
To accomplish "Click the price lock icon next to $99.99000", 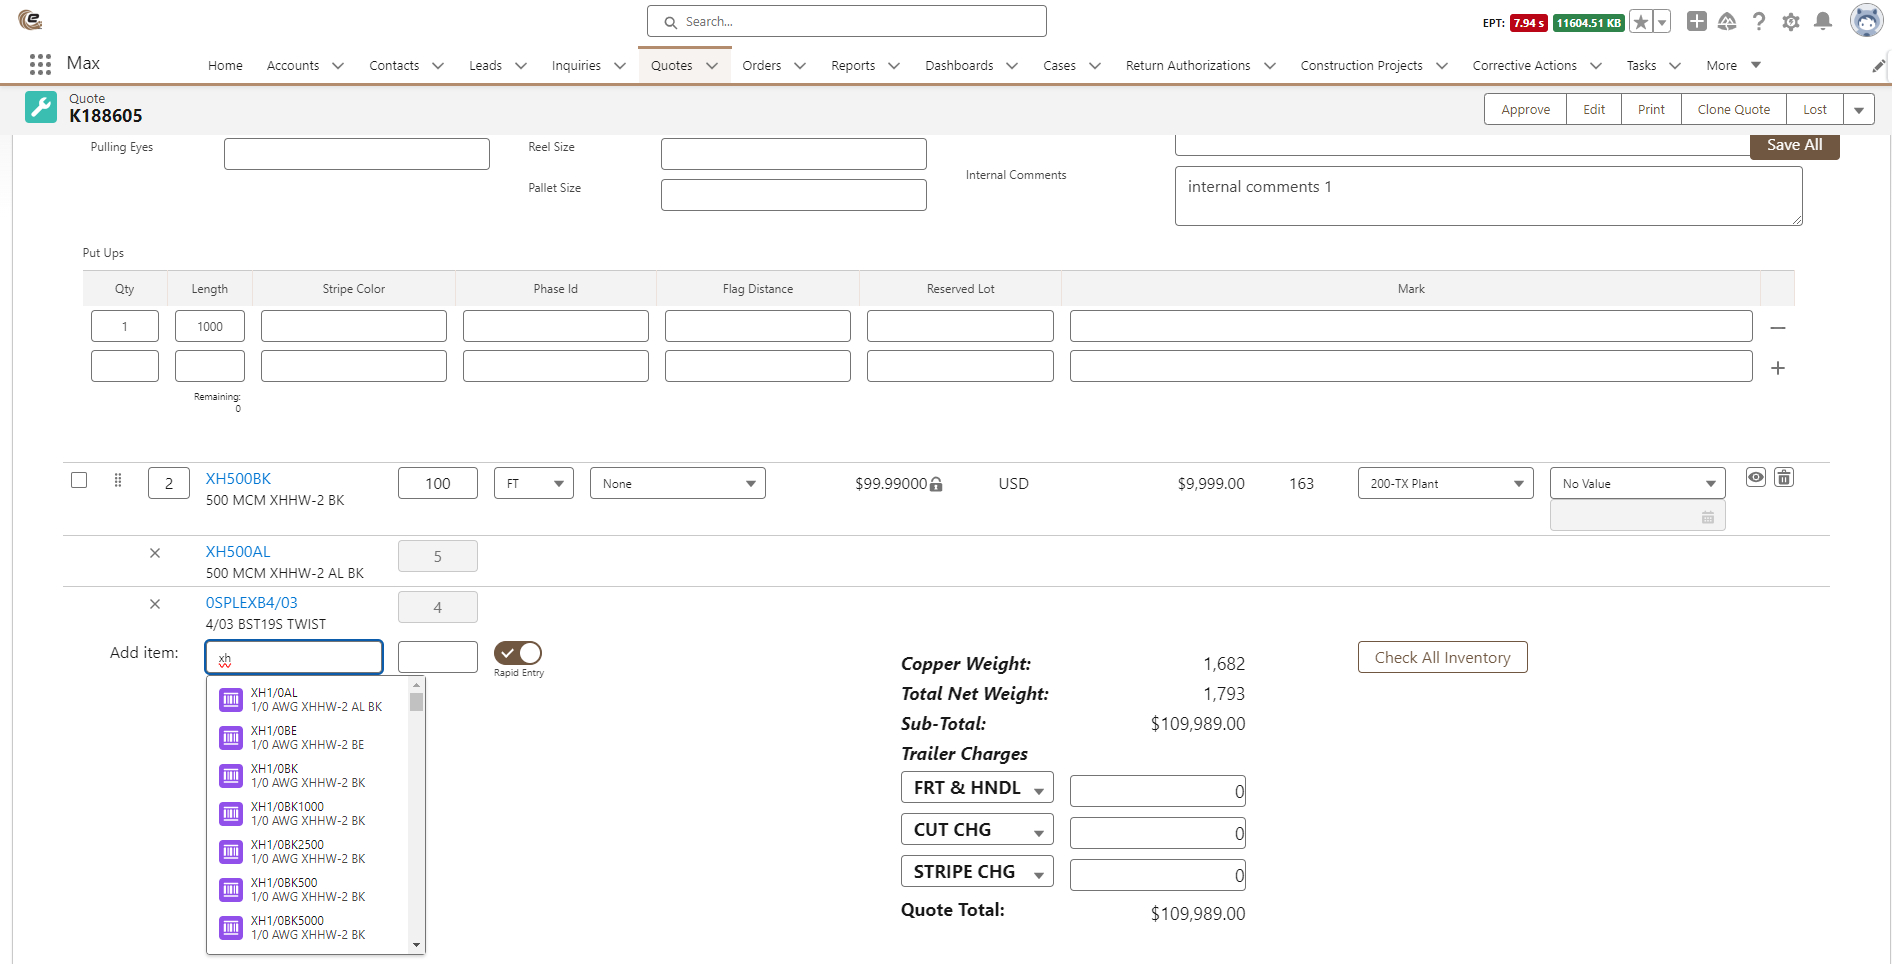I will pos(936,483).
